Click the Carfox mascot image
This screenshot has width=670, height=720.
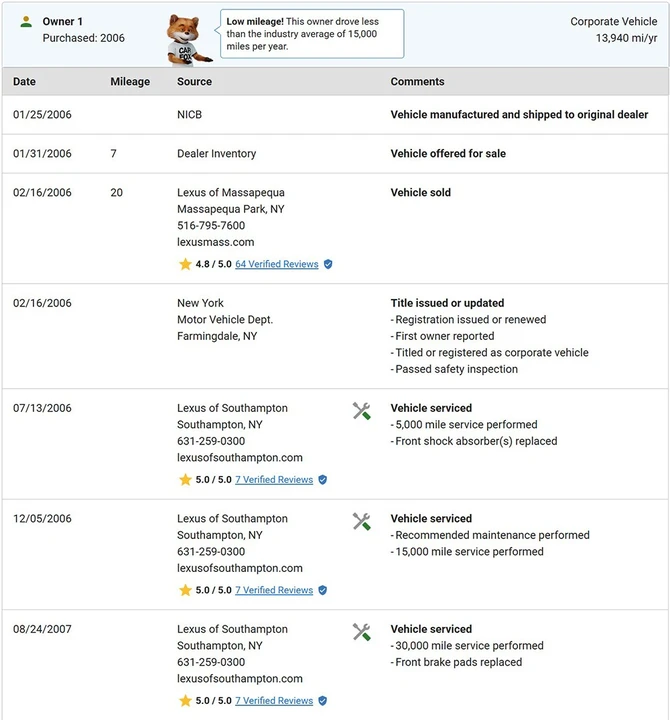(x=189, y=40)
